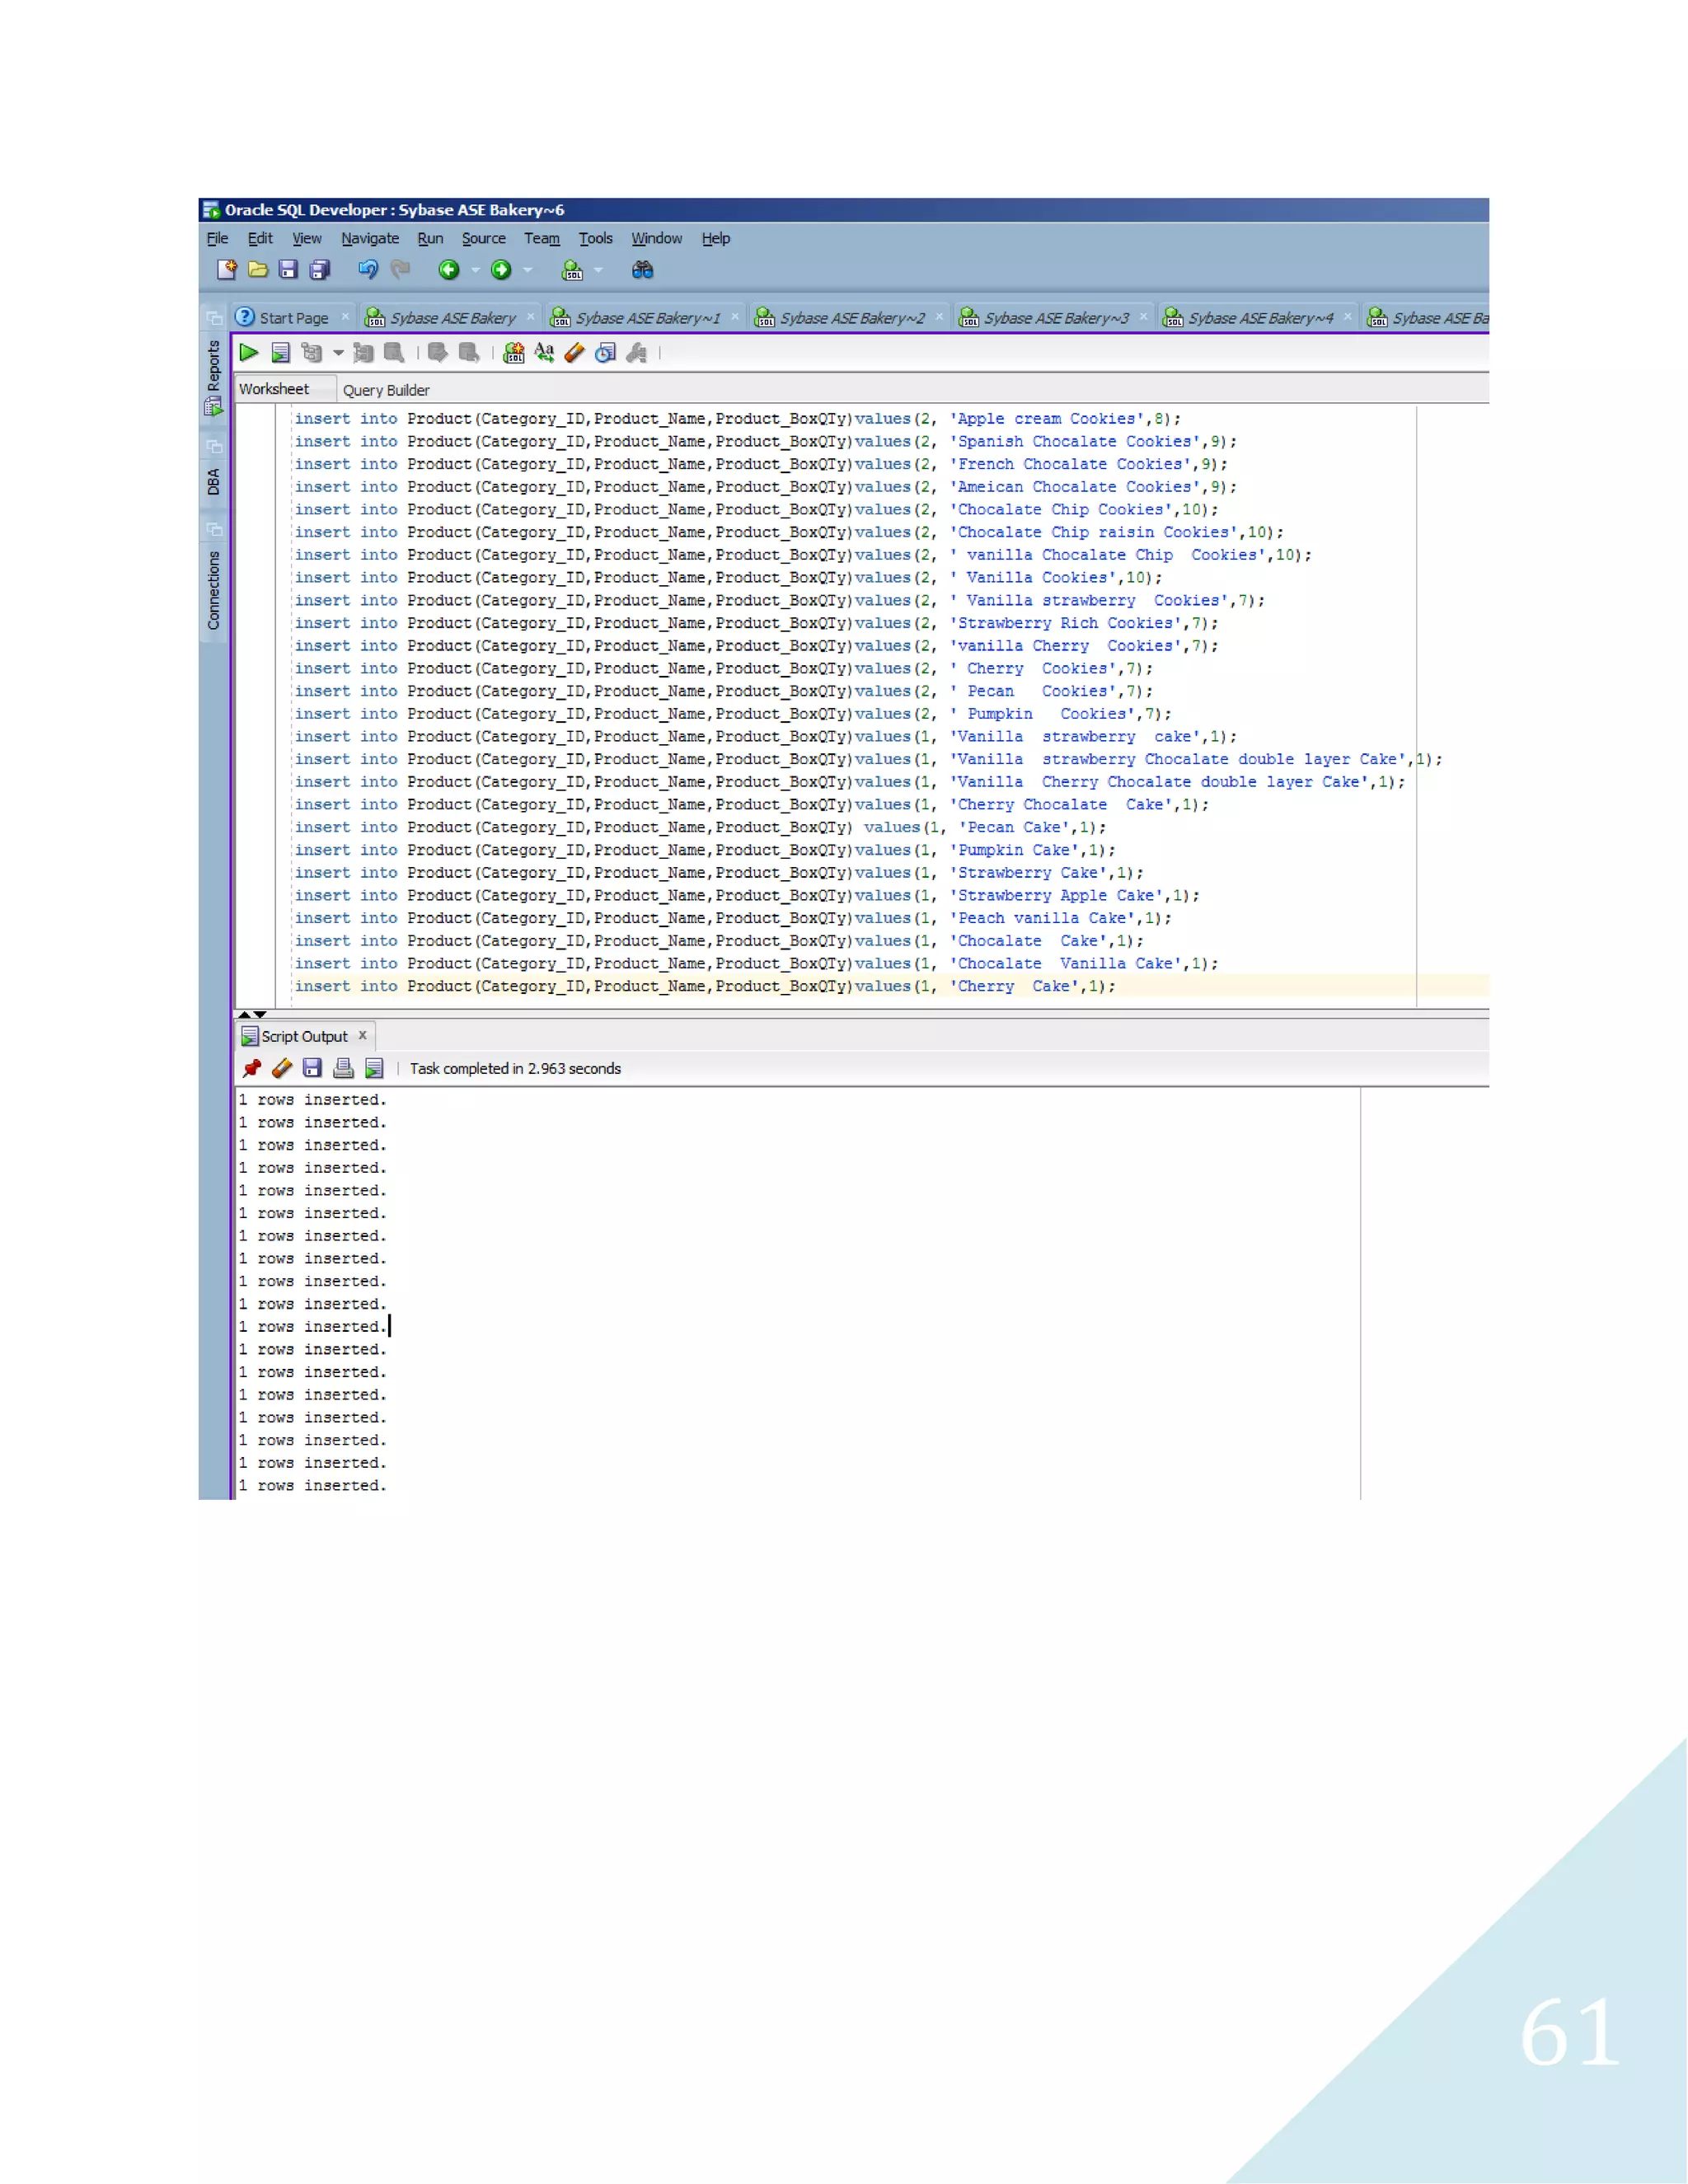Pin the Script Output panel
The image size is (1688, 2184).
[252, 1068]
